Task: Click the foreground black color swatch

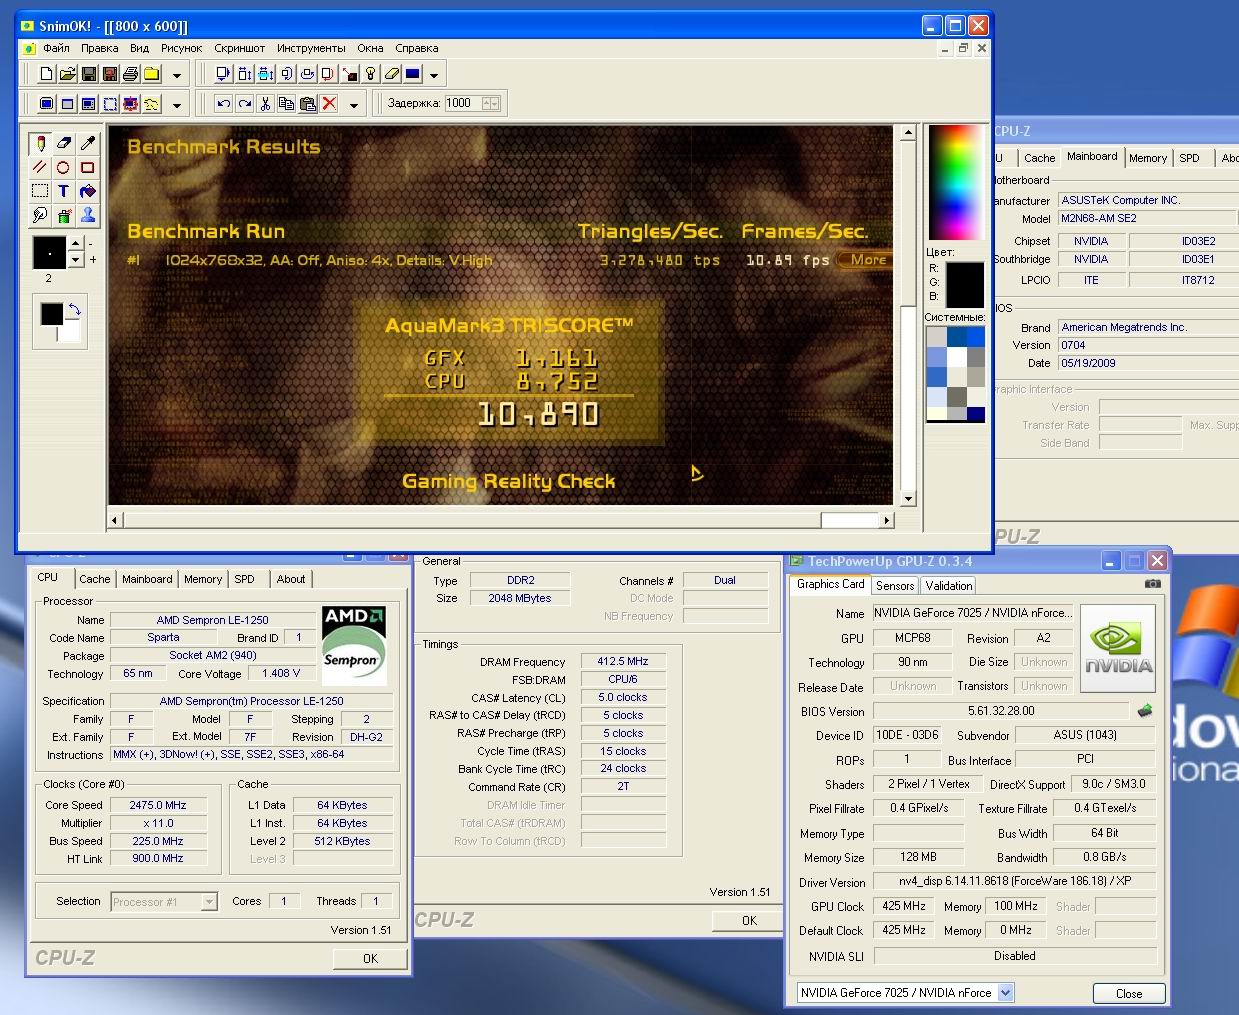Action: pos(50,314)
